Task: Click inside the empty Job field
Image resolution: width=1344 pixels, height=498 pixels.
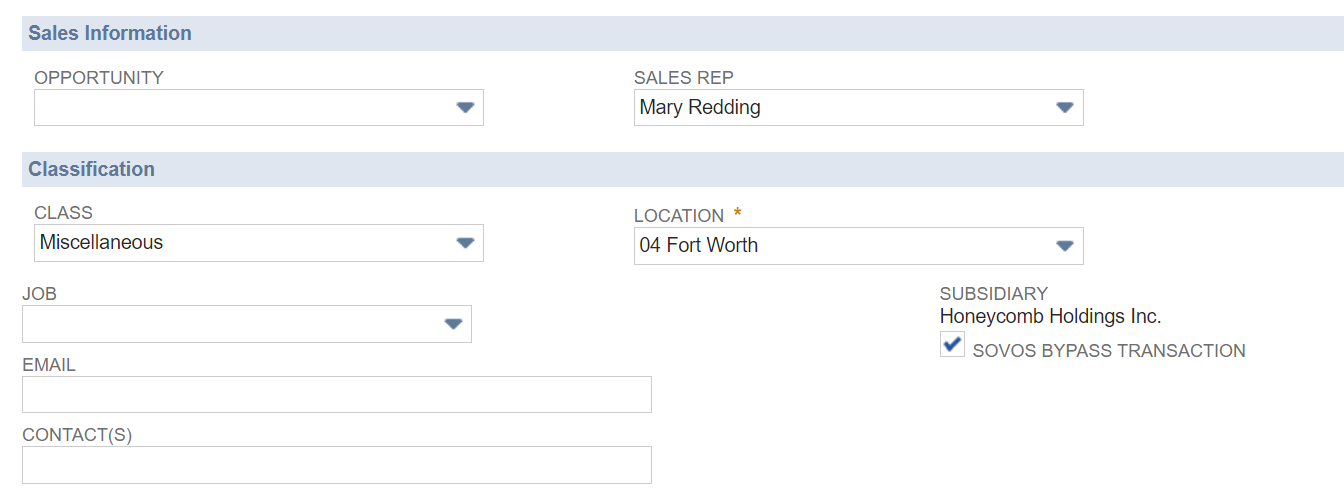Action: pos(230,324)
